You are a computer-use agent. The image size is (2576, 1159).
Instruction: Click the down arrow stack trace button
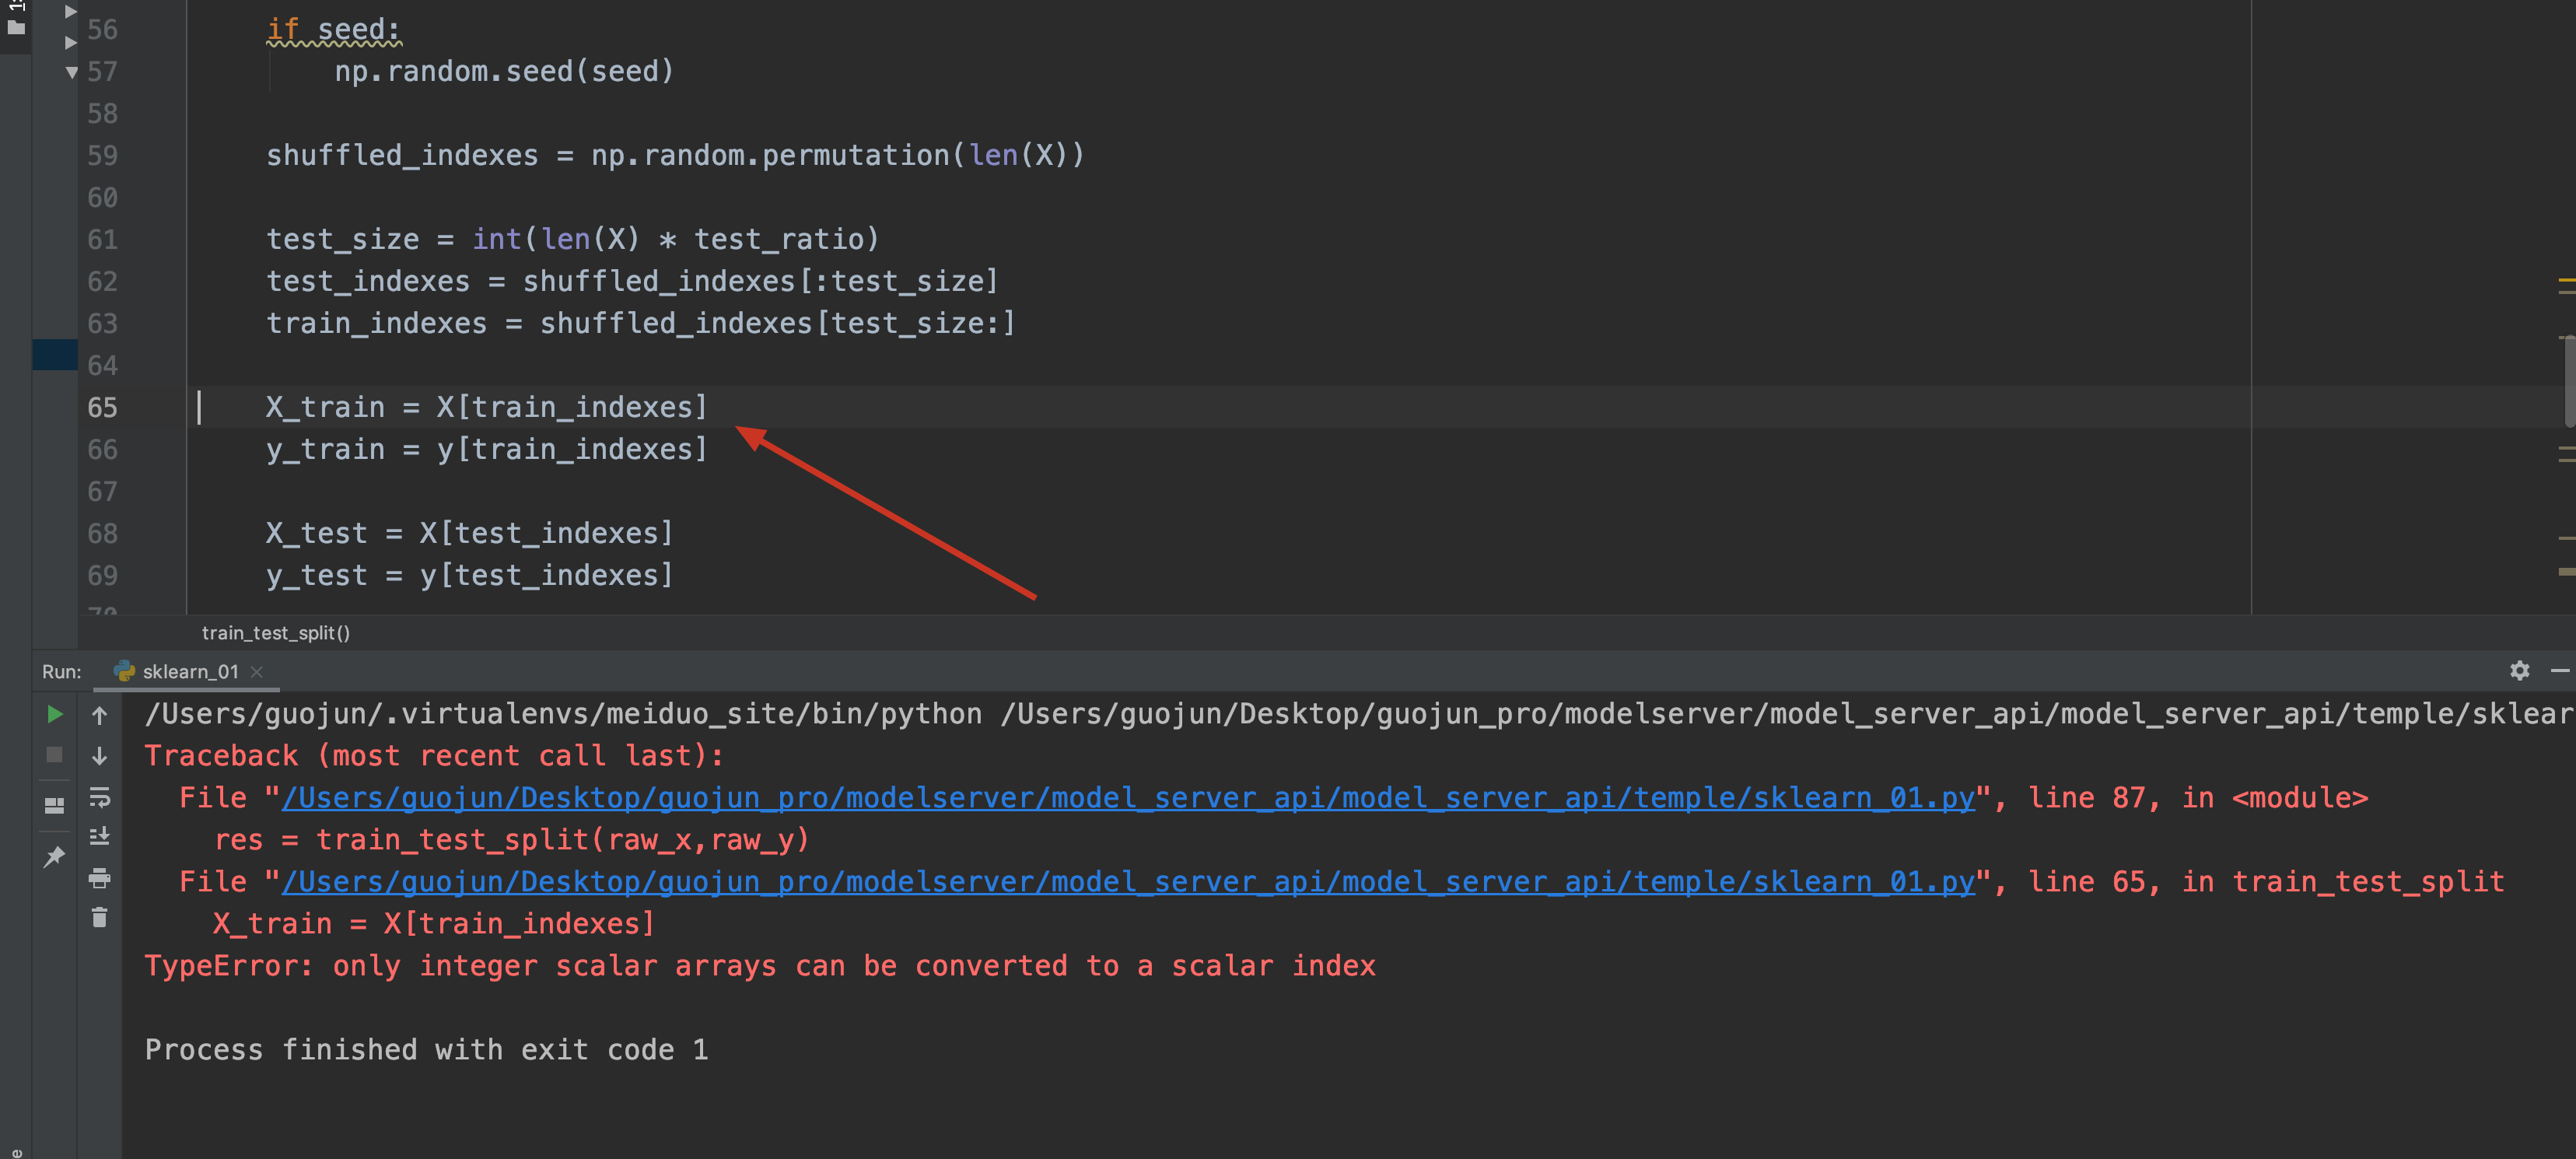[99, 756]
